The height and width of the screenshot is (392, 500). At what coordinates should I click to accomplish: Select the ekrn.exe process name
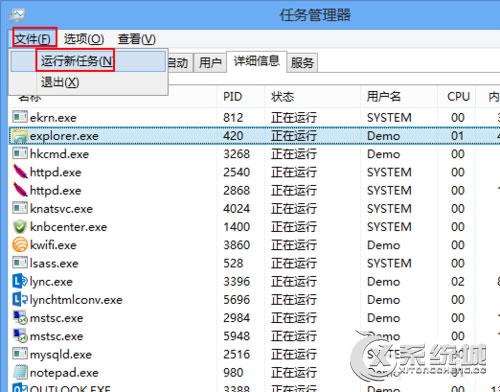[x=53, y=118]
